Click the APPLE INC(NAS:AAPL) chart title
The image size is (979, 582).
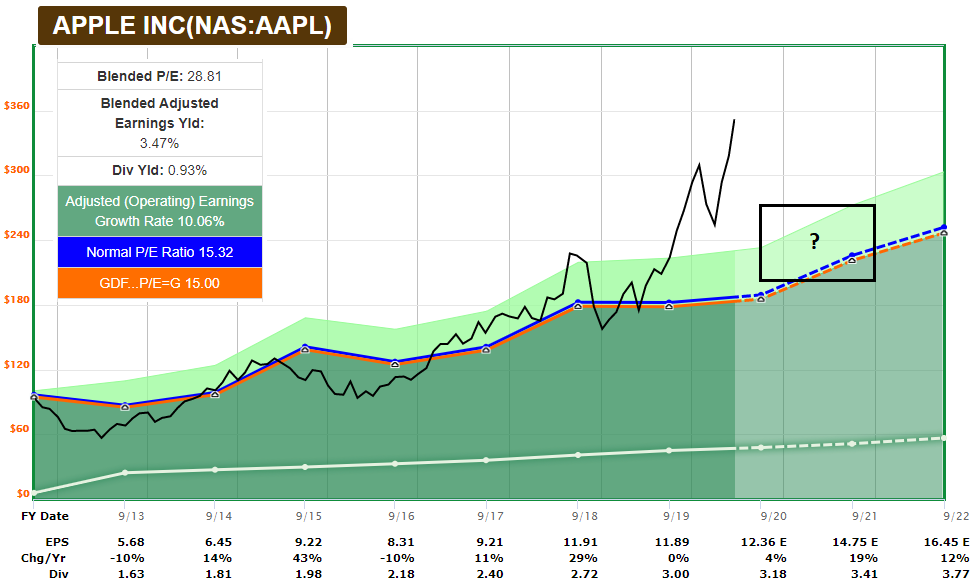(x=192, y=26)
